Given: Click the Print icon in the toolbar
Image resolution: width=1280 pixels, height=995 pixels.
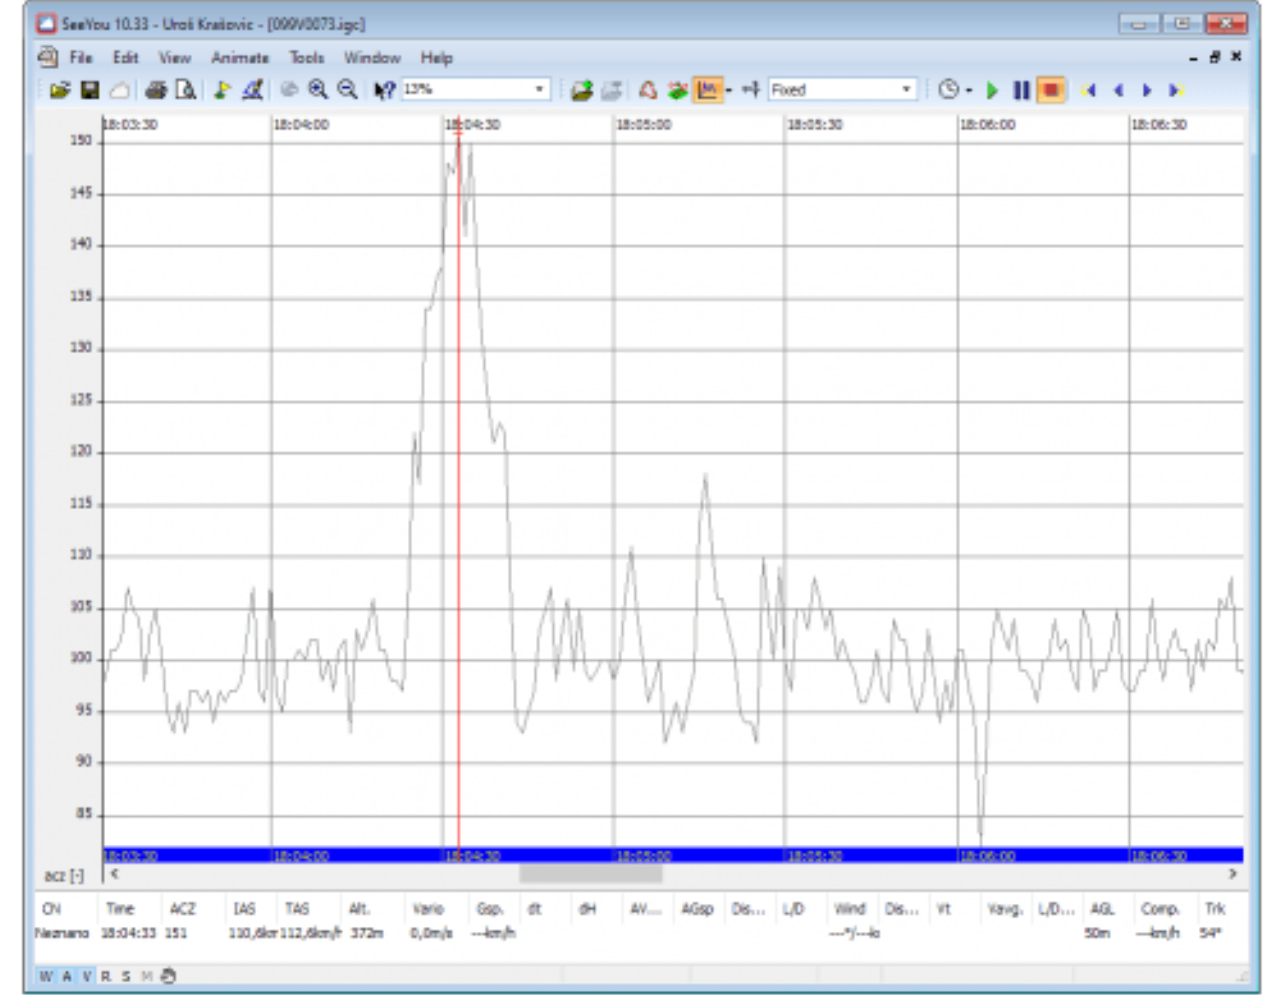Looking at the screenshot, I should [155, 90].
